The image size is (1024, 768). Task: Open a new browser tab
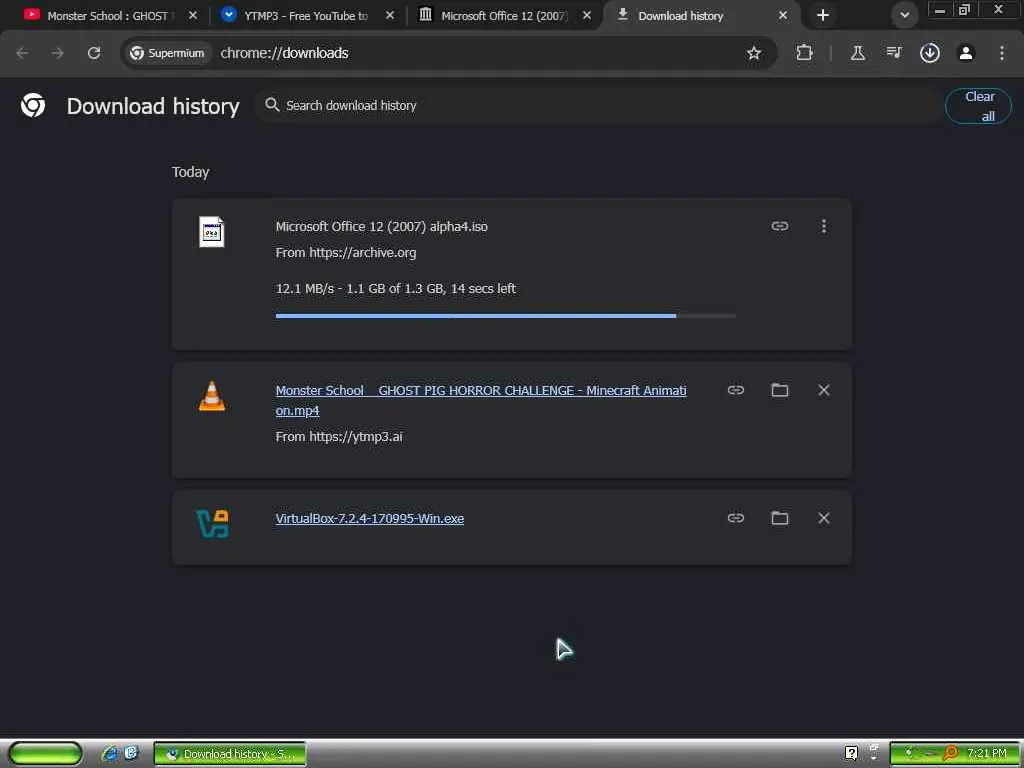pos(823,15)
